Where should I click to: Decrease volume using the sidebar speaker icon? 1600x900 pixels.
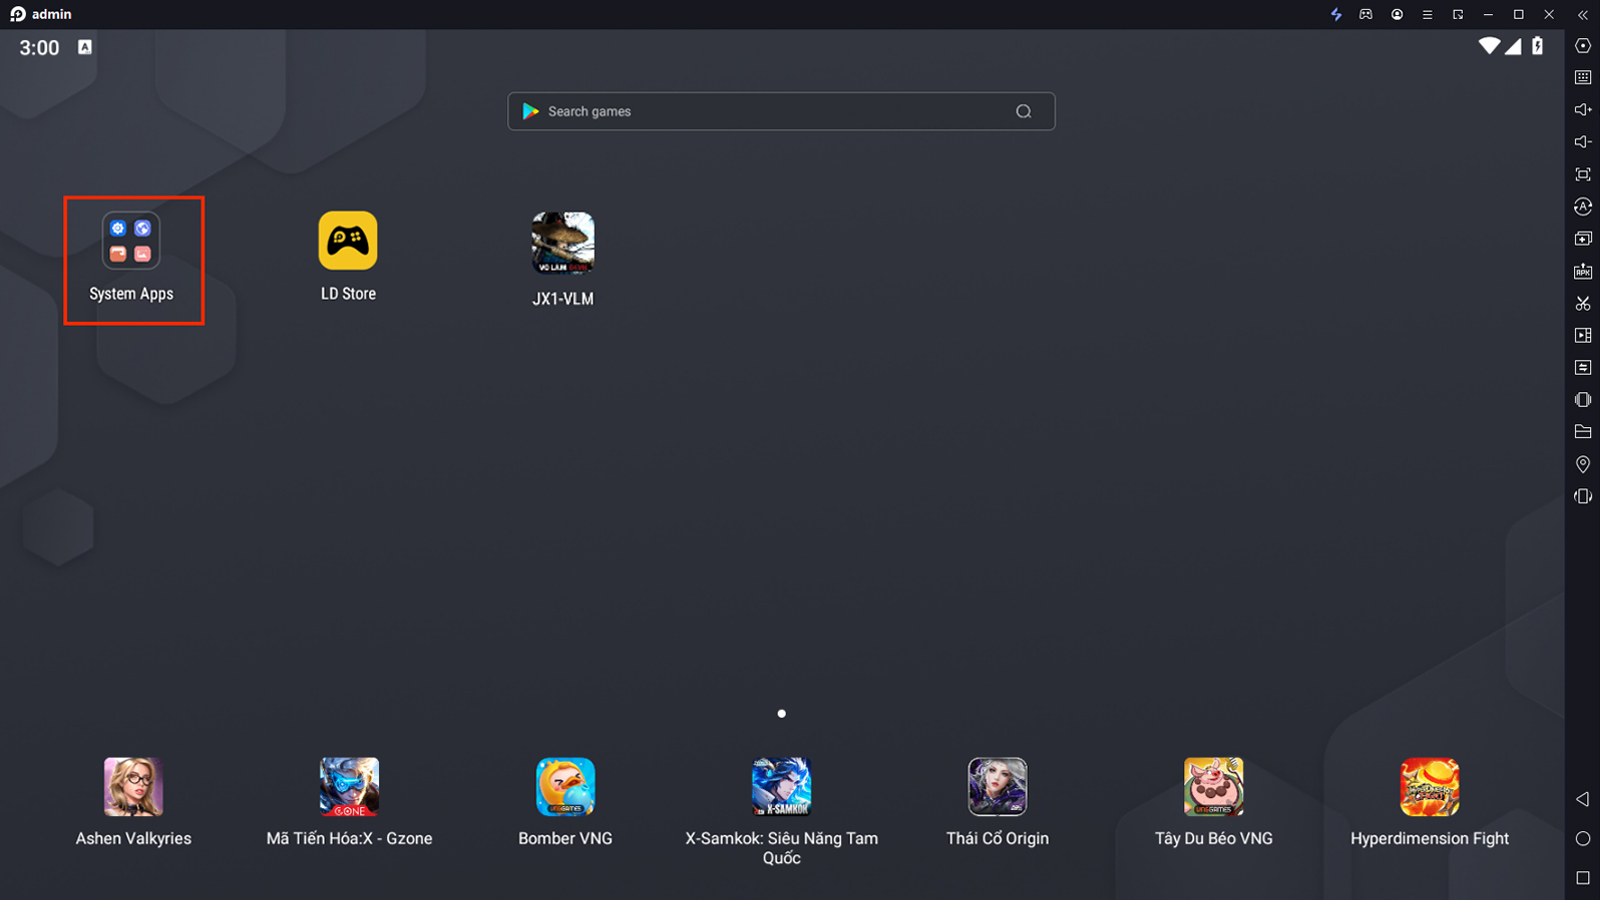click(x=1583, y=142)
